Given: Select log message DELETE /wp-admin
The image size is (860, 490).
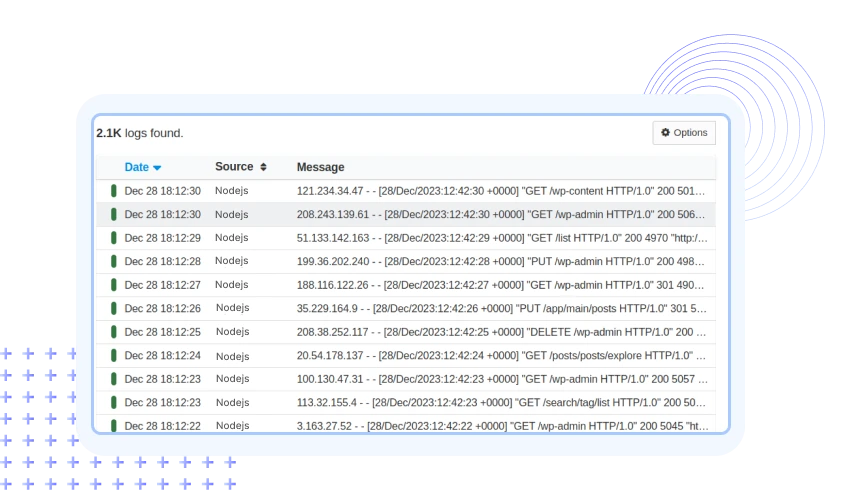Looking at the screenshot, I should click(502, 332).
